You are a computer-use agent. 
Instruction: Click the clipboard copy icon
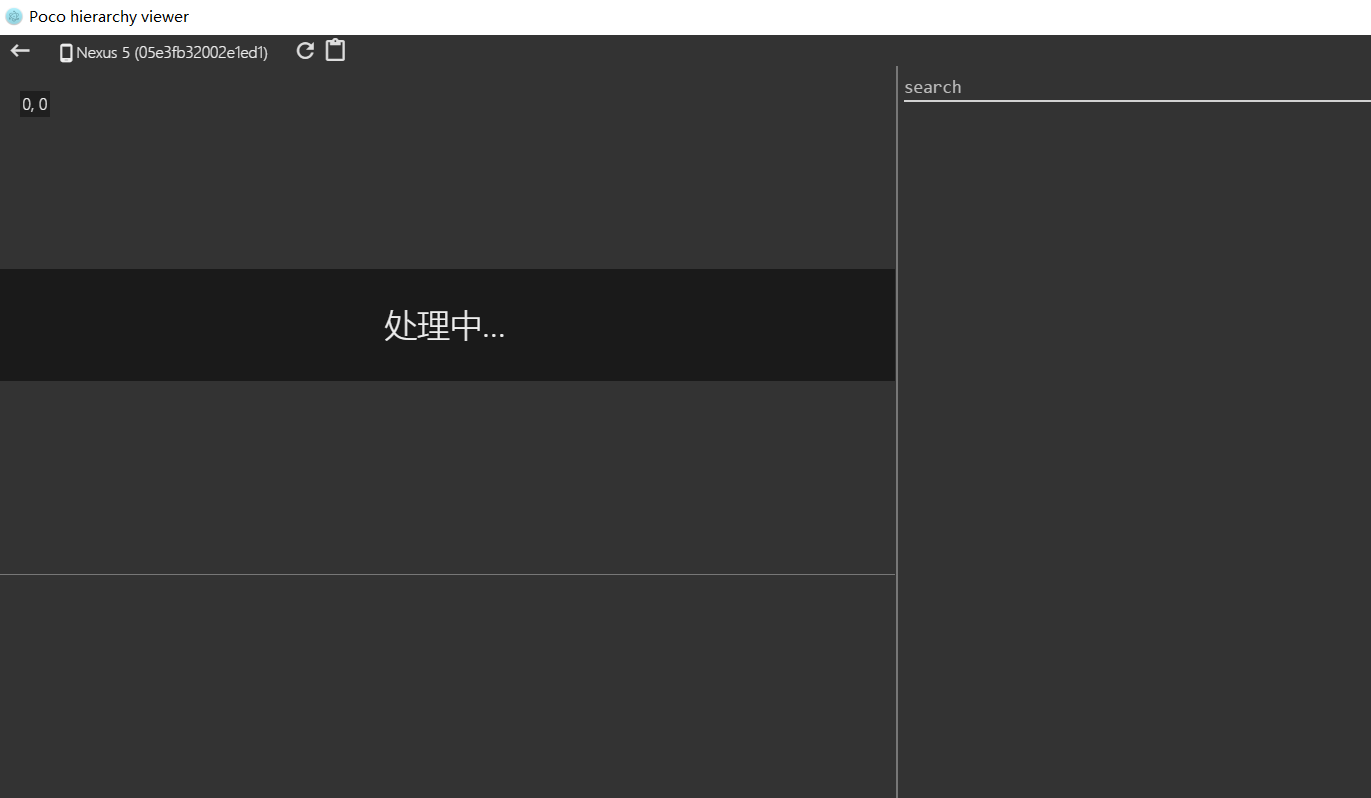pos(335,50)
